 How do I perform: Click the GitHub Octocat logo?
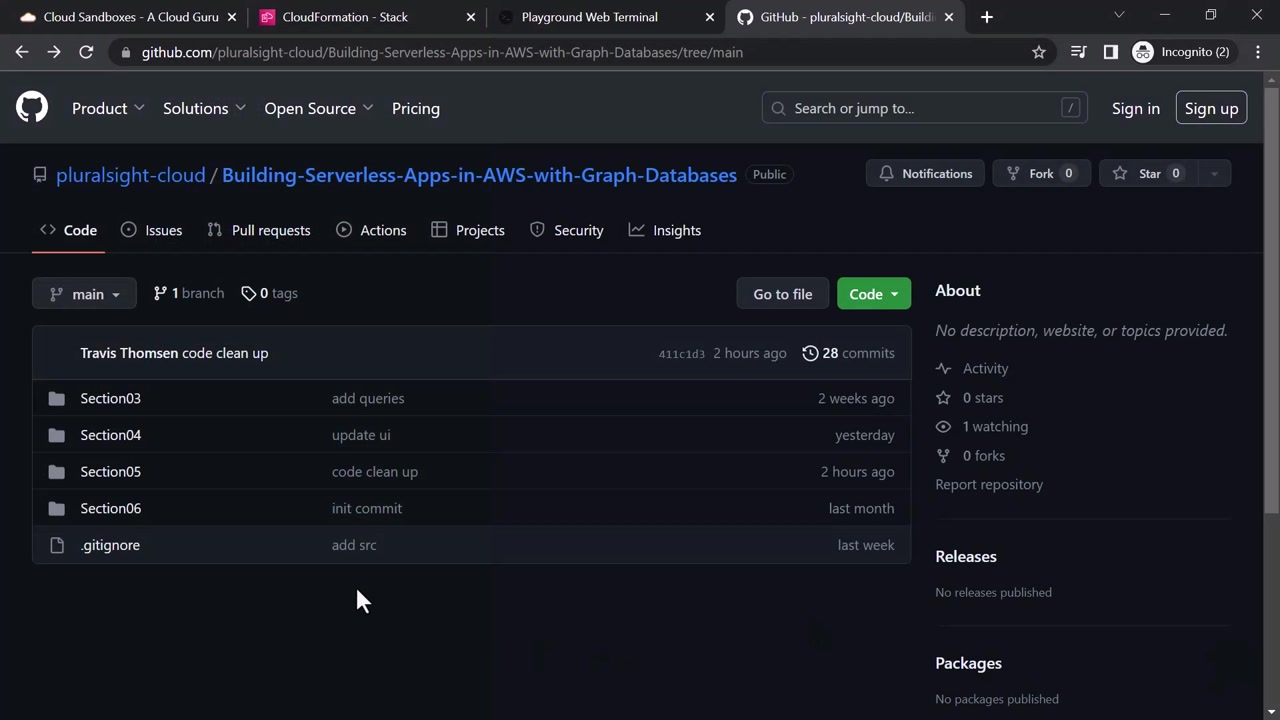tap(32, 108)
